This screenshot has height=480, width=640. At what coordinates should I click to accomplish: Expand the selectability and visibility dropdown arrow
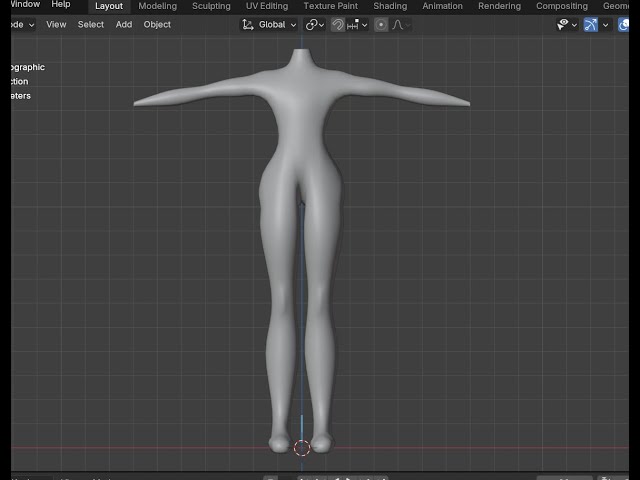pos(574,25)
